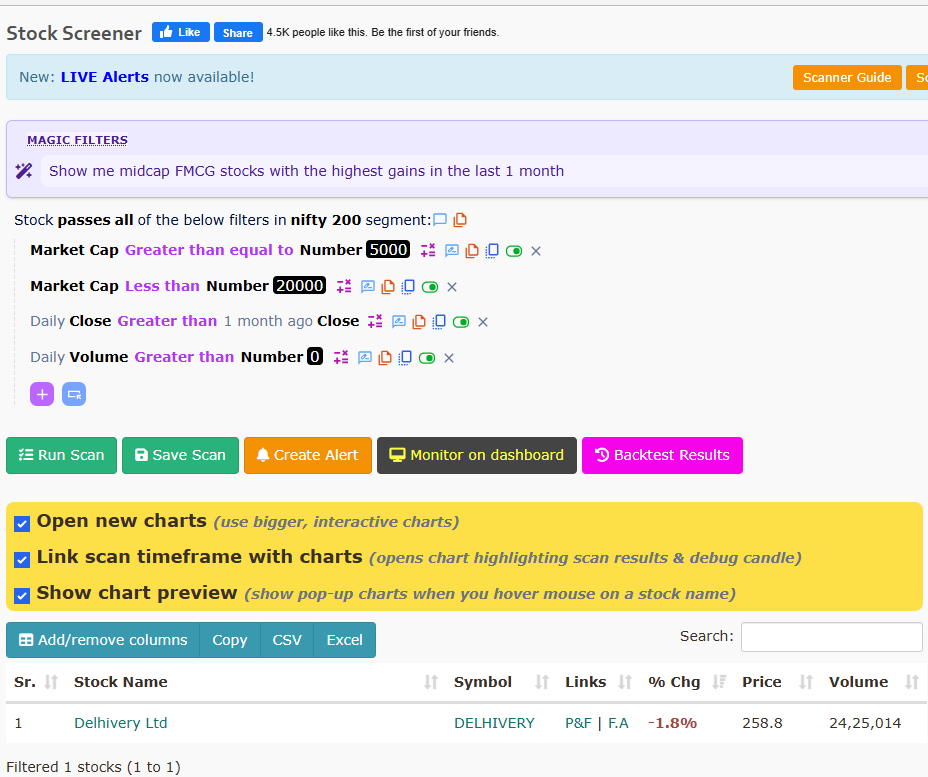Add comment to Daily Volume filter

coord(365,357)
